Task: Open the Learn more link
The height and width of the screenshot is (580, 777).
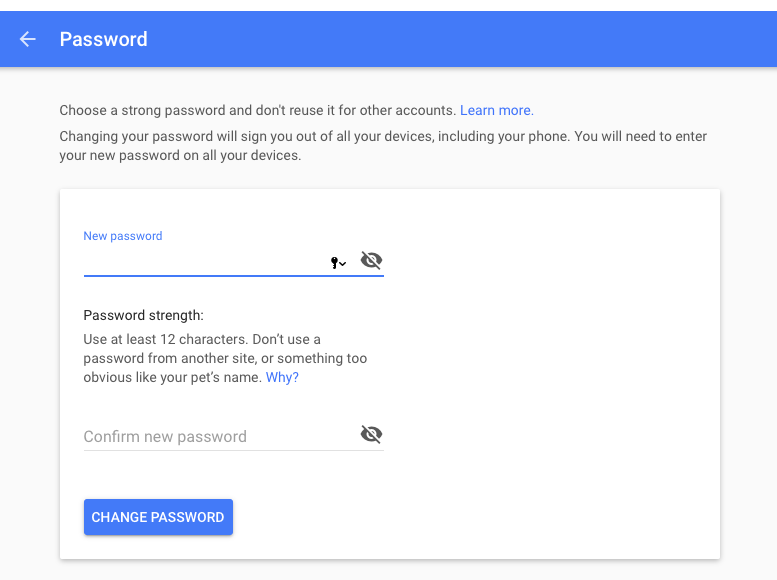Action: click(497, 110)
